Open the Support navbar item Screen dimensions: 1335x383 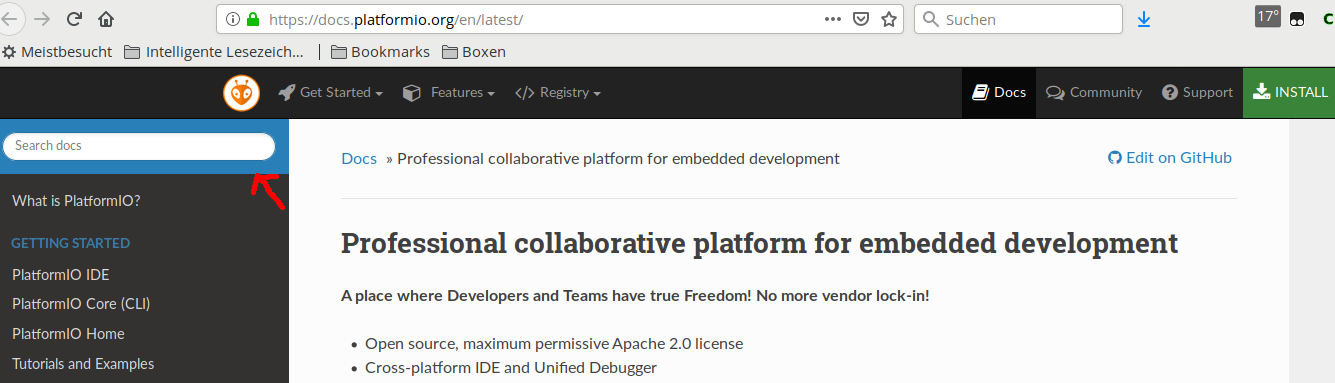[x=1197, y=93]
